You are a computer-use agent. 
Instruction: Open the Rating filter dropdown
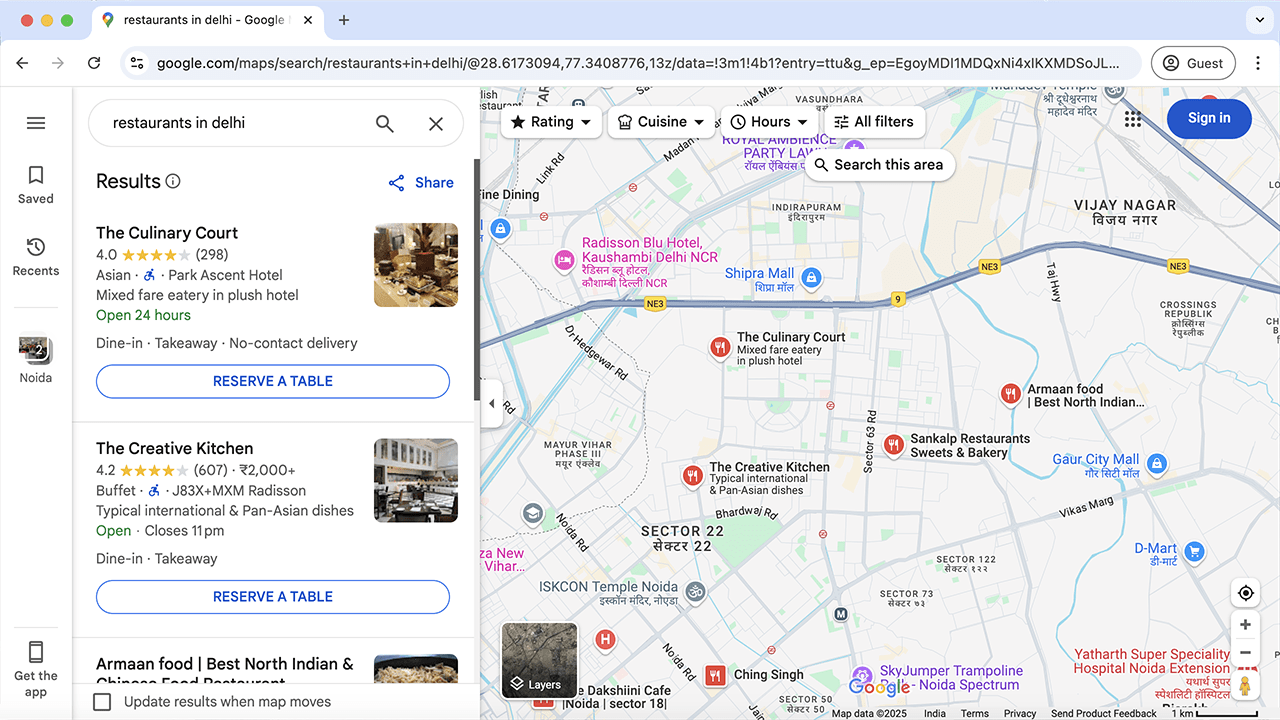(551, 122)
